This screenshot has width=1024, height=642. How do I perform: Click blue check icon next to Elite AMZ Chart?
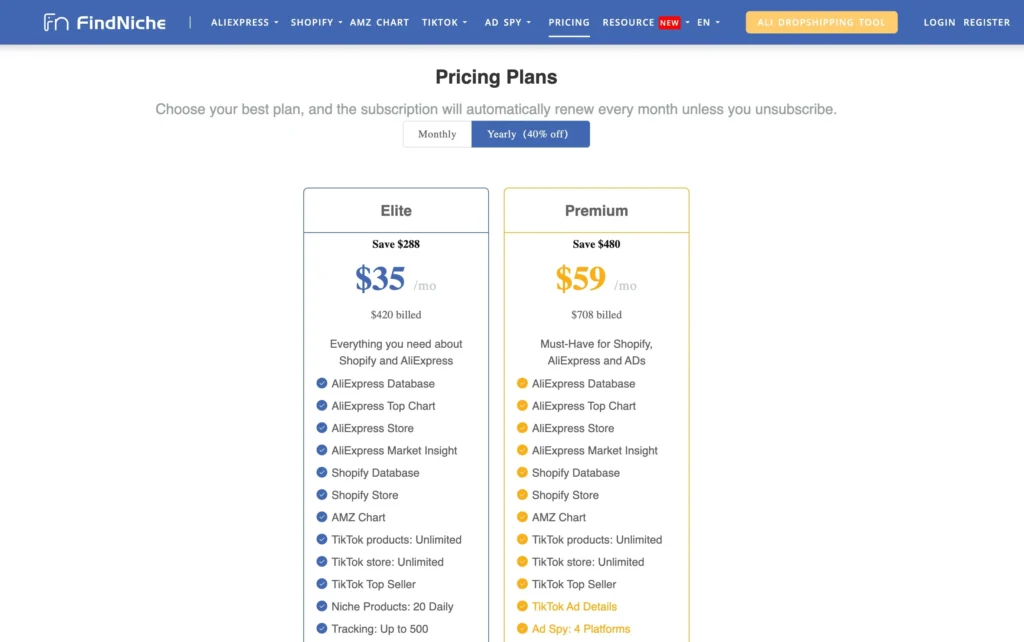click(x=322, y=517)
